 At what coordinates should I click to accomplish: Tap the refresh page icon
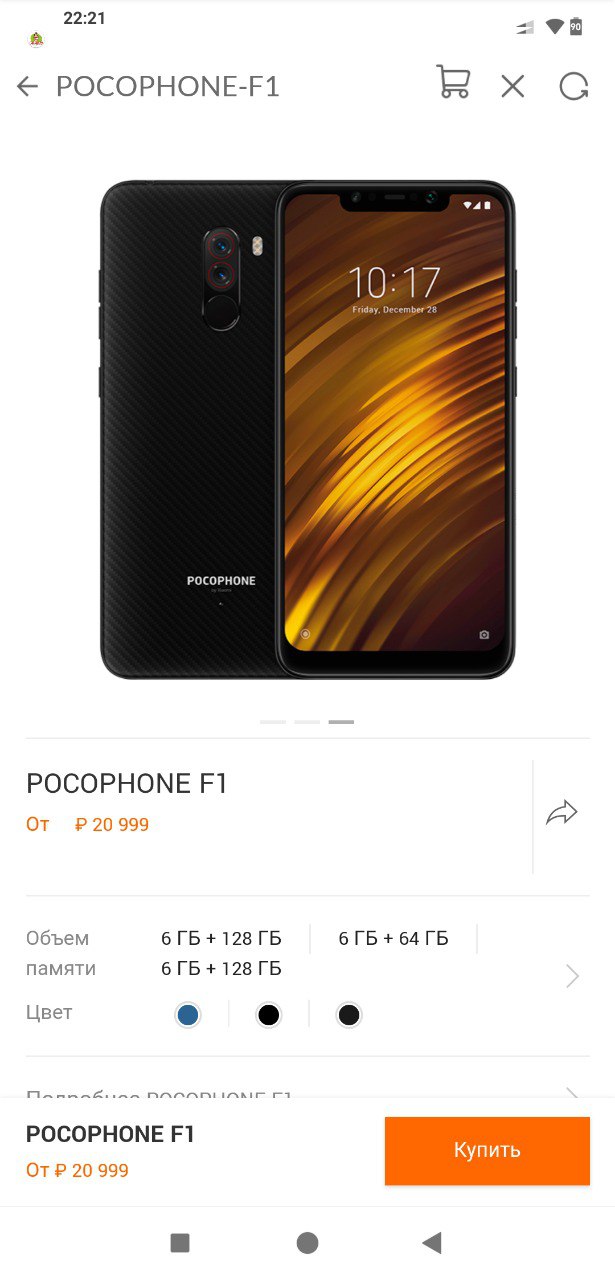pyautogui.click(x=573, y=87)
